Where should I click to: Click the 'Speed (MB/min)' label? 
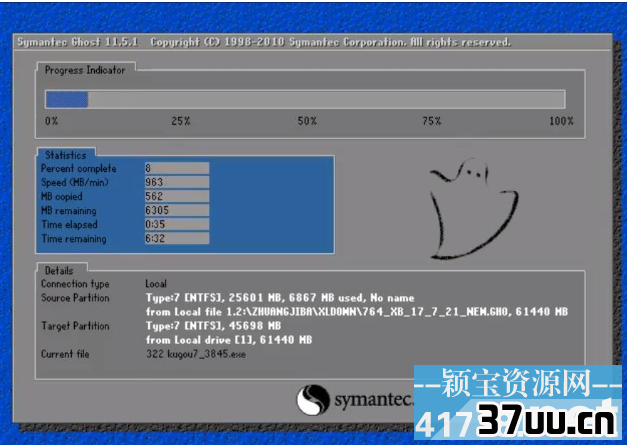tap(75, 183)
